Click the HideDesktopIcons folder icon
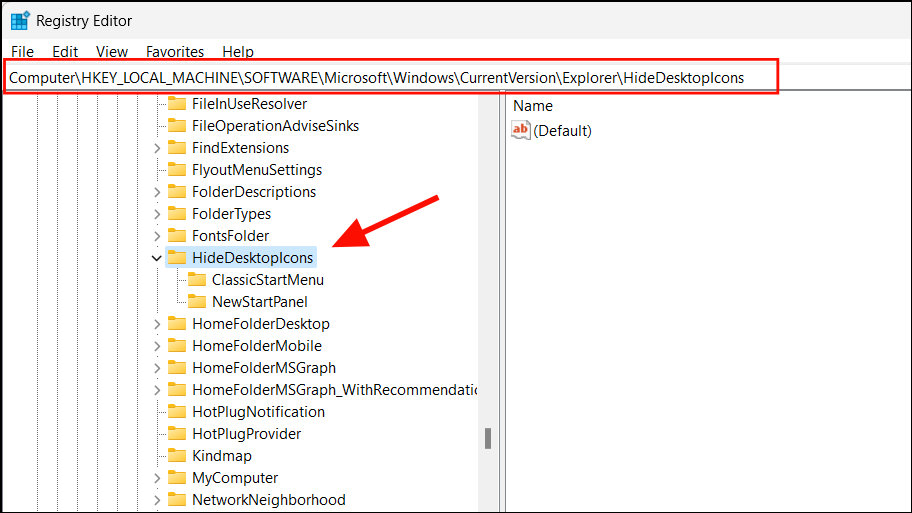 pos(177,258)
